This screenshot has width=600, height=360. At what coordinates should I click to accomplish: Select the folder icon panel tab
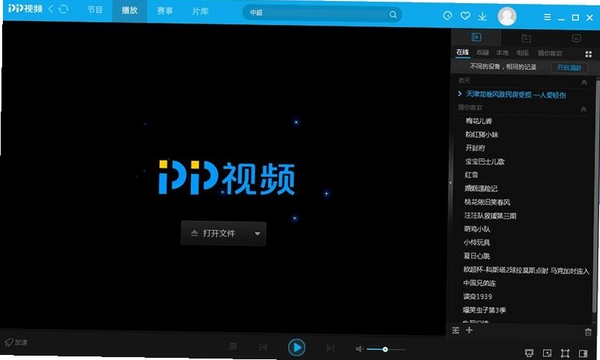[x=526, y=38]
